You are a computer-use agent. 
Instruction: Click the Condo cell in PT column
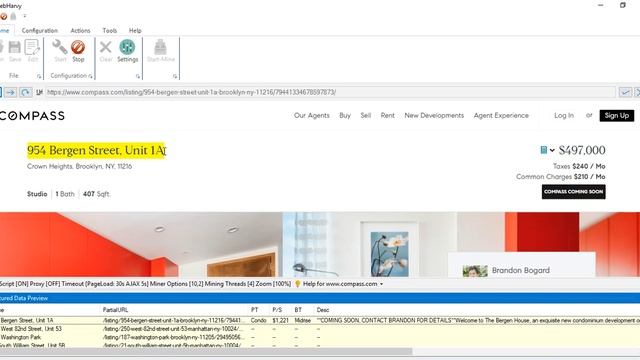coord(258,320)
